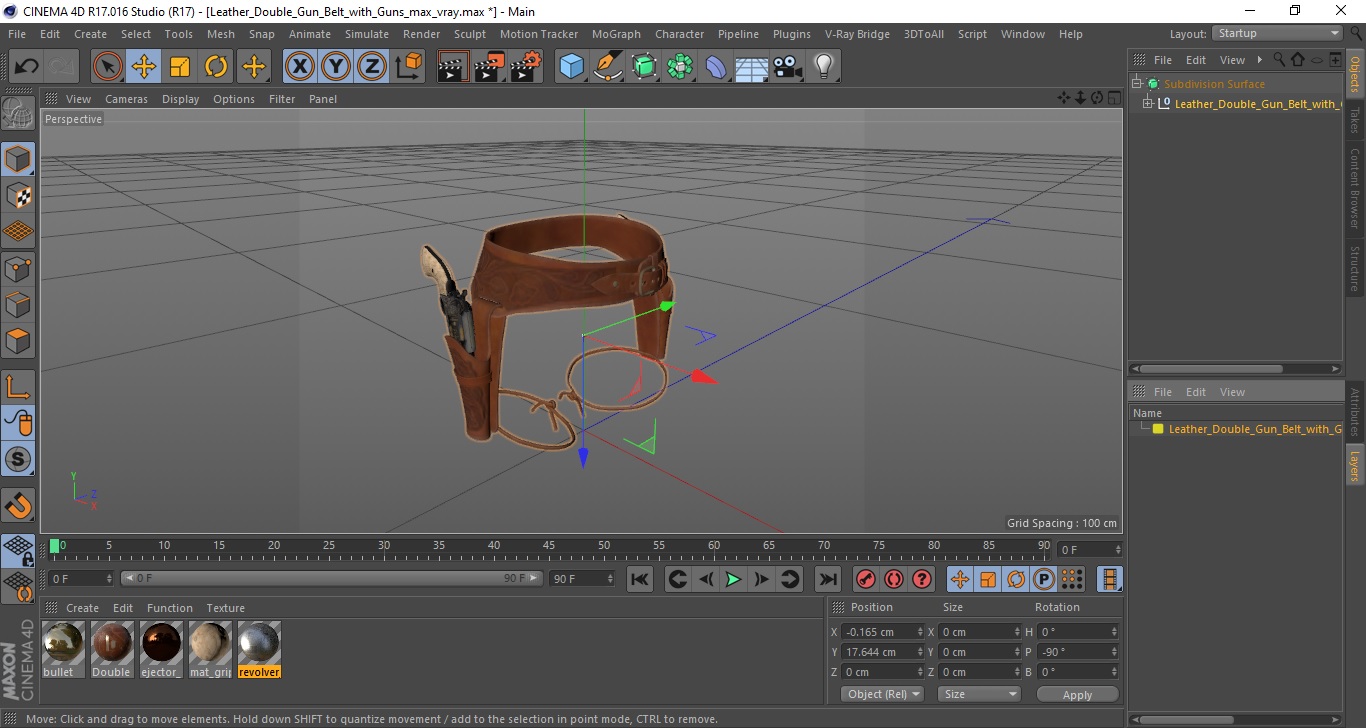Select the Polygons mode icon
The width and height of the screenshot is (1366, 728).
pyautogui.click(x=18, y=340)
